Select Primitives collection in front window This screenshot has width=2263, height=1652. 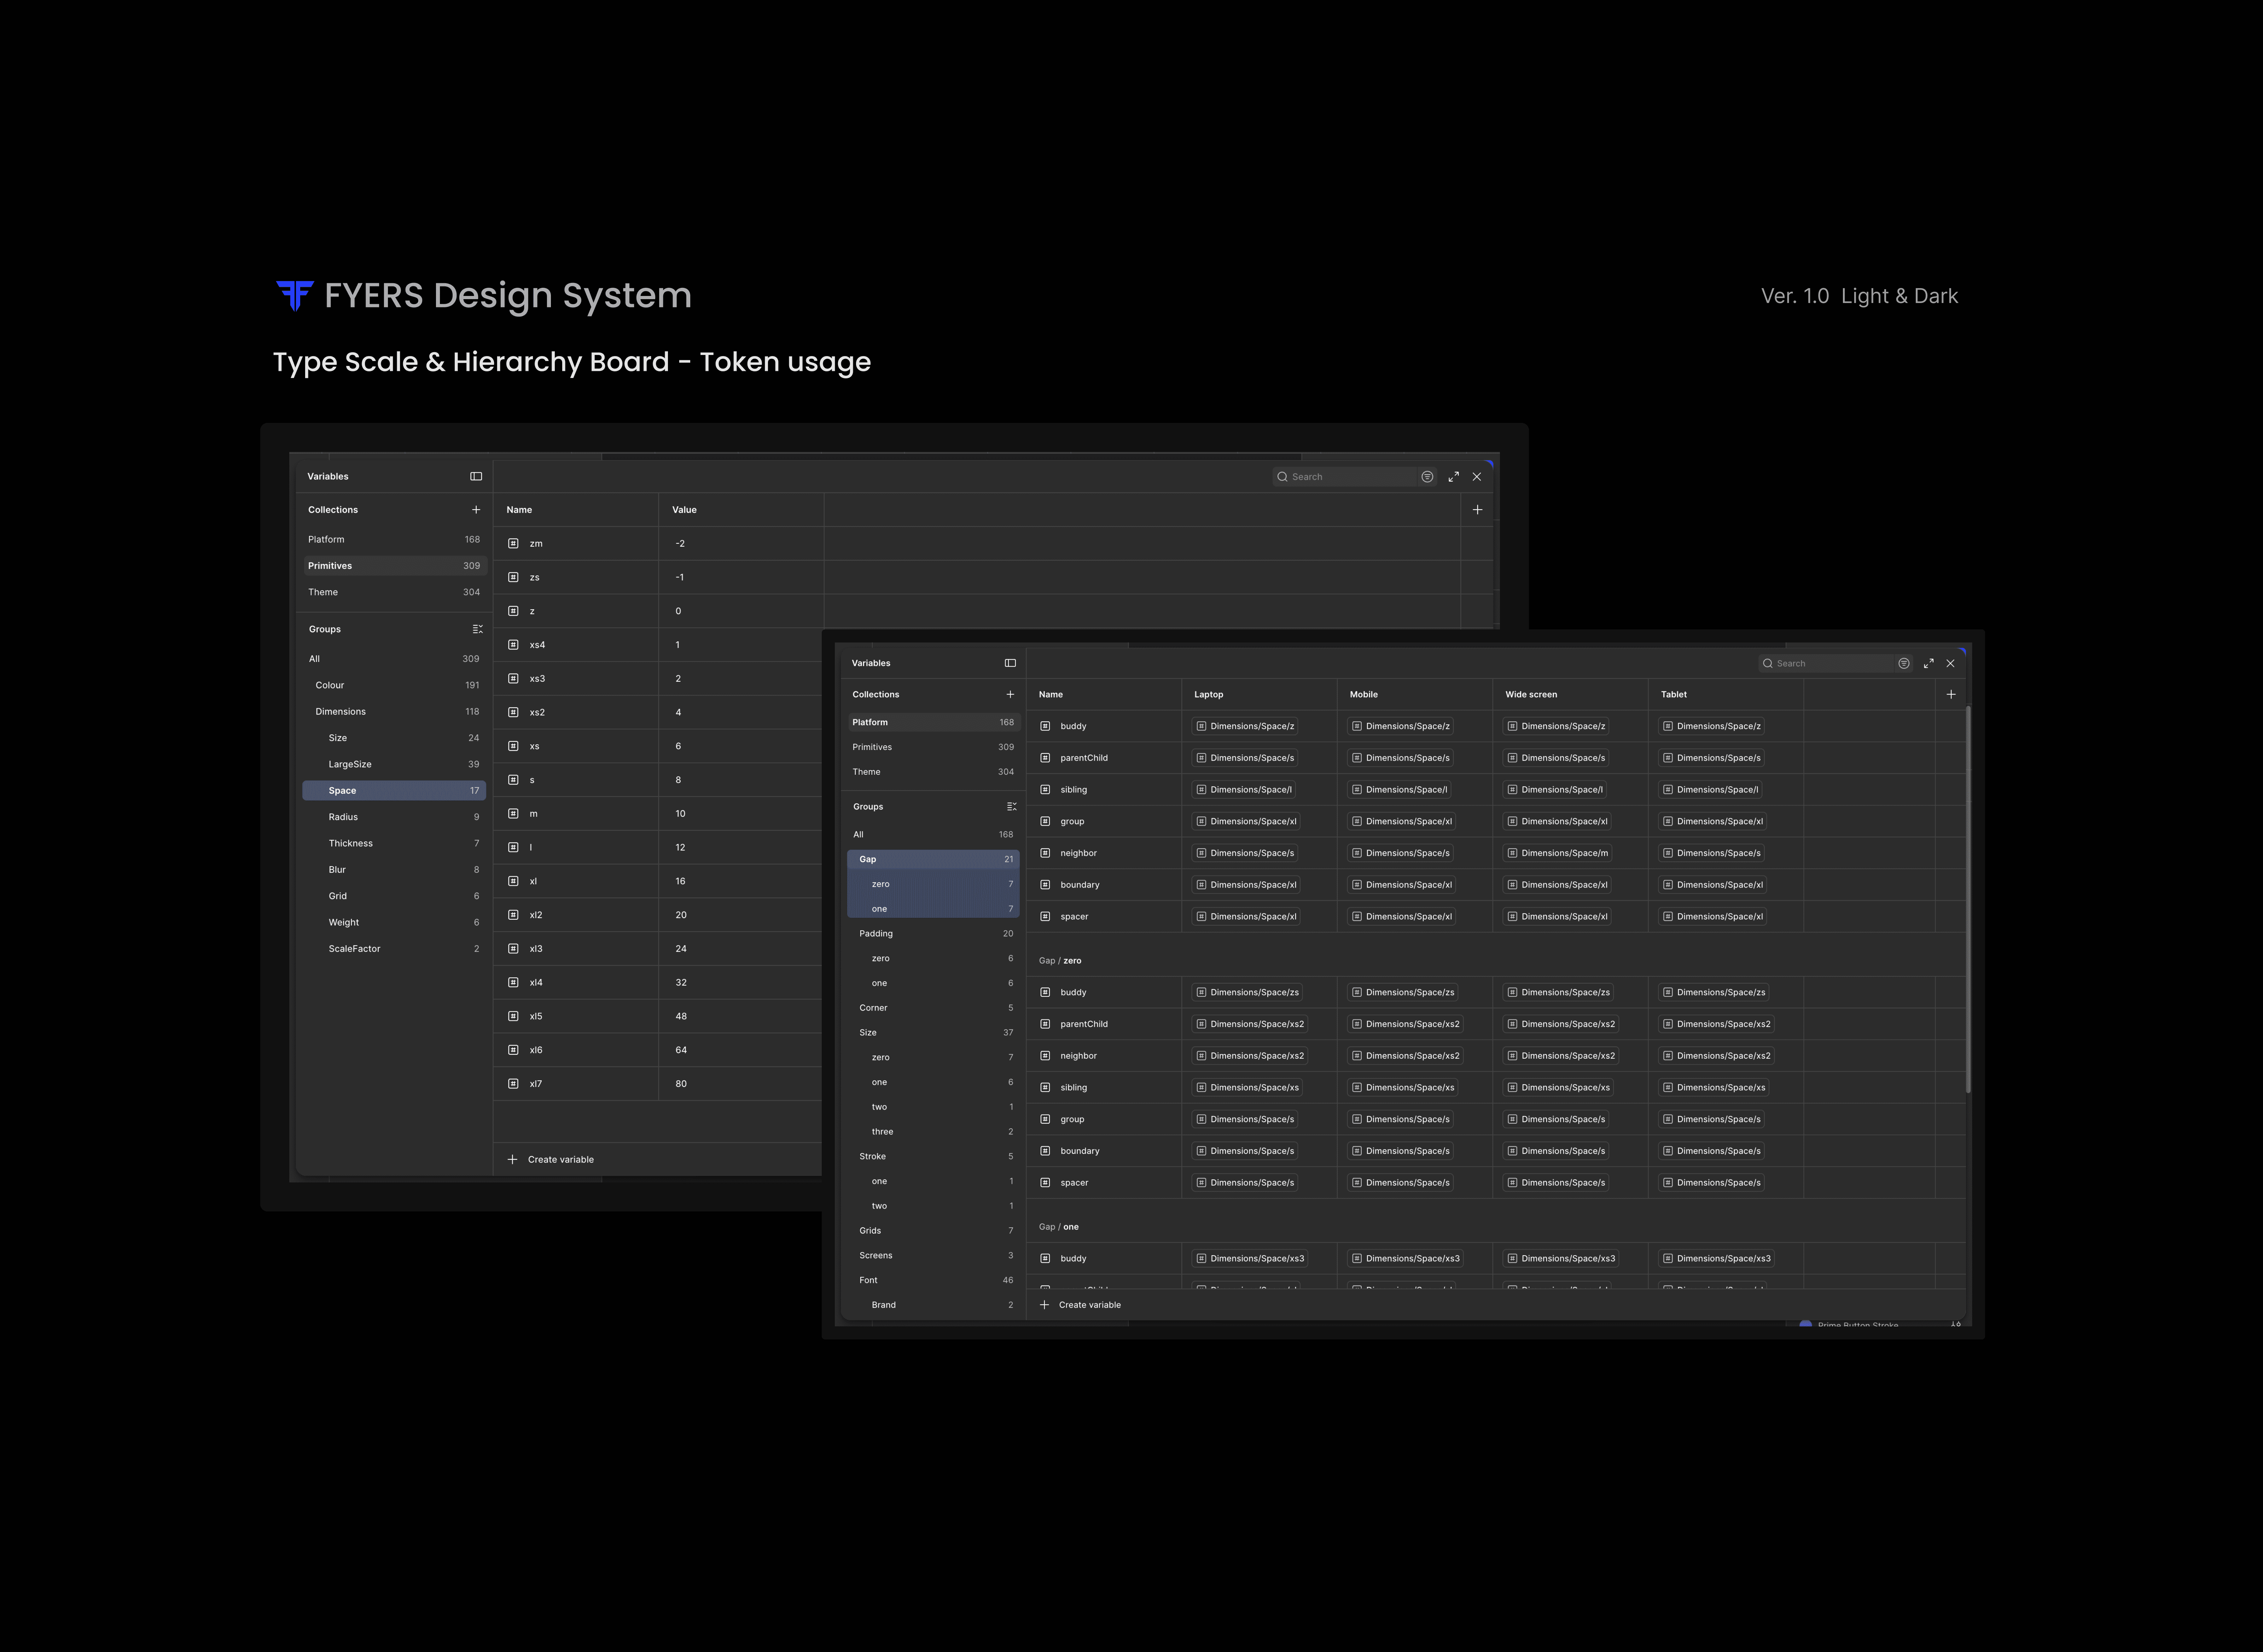coord(933,747)
